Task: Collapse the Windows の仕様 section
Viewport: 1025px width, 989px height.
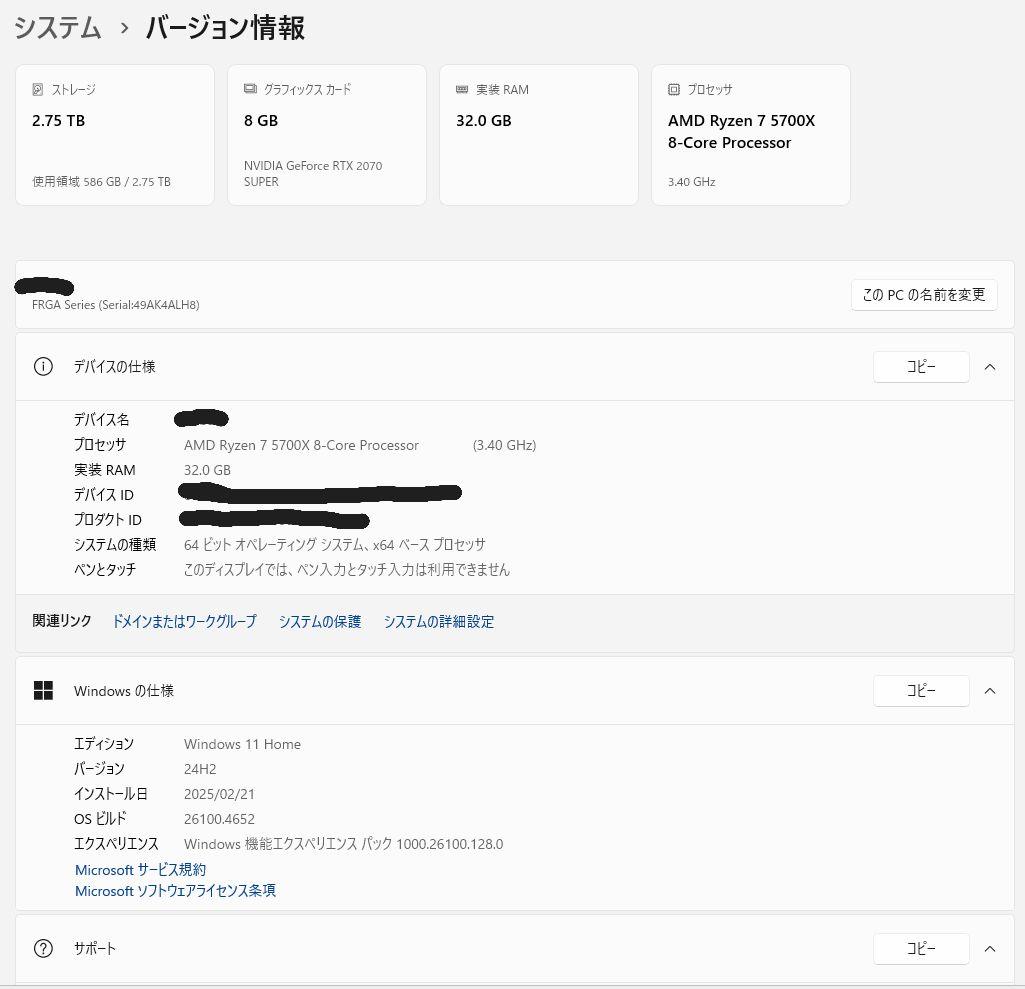Action: (989, 690)
